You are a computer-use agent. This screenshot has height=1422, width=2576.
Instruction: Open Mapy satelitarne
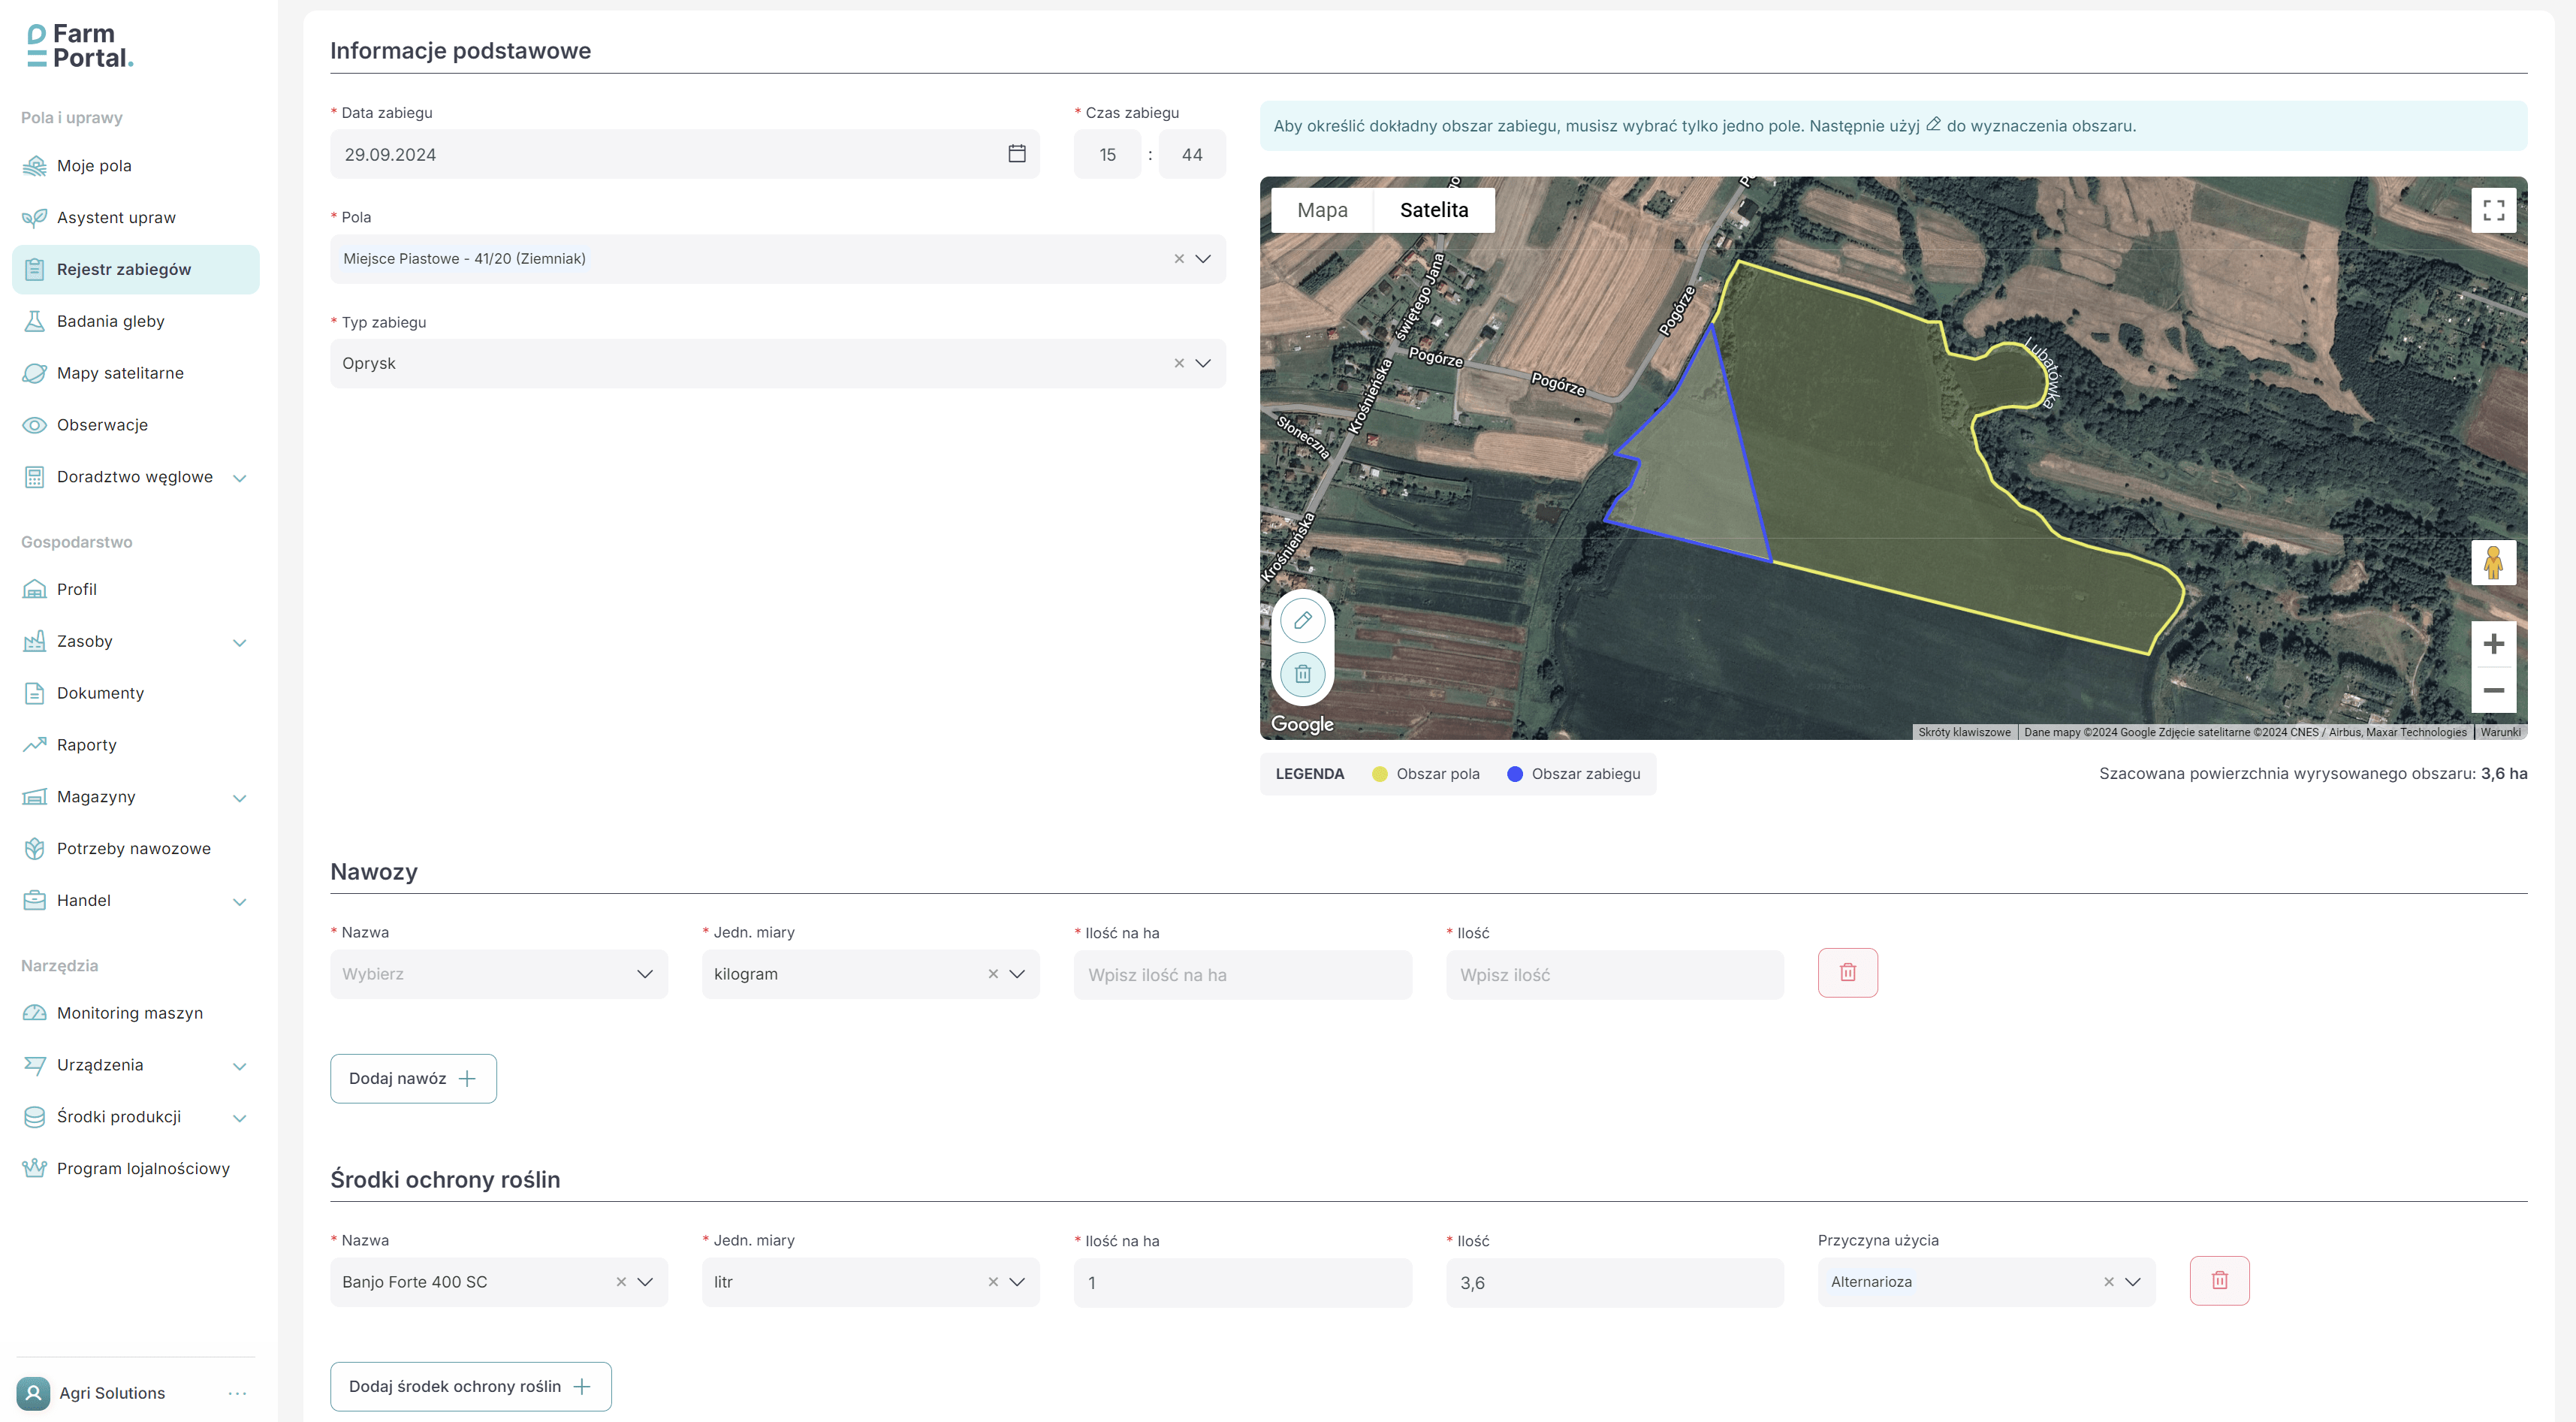[136, 373]
